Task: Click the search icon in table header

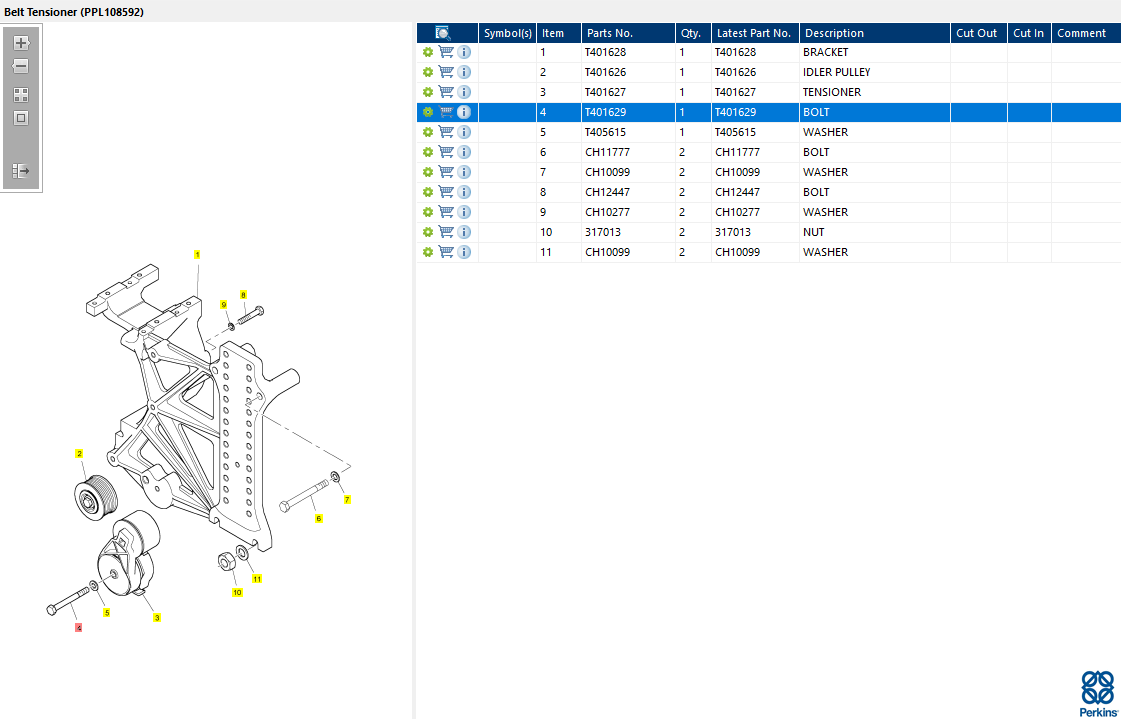Action: (443, 33)
